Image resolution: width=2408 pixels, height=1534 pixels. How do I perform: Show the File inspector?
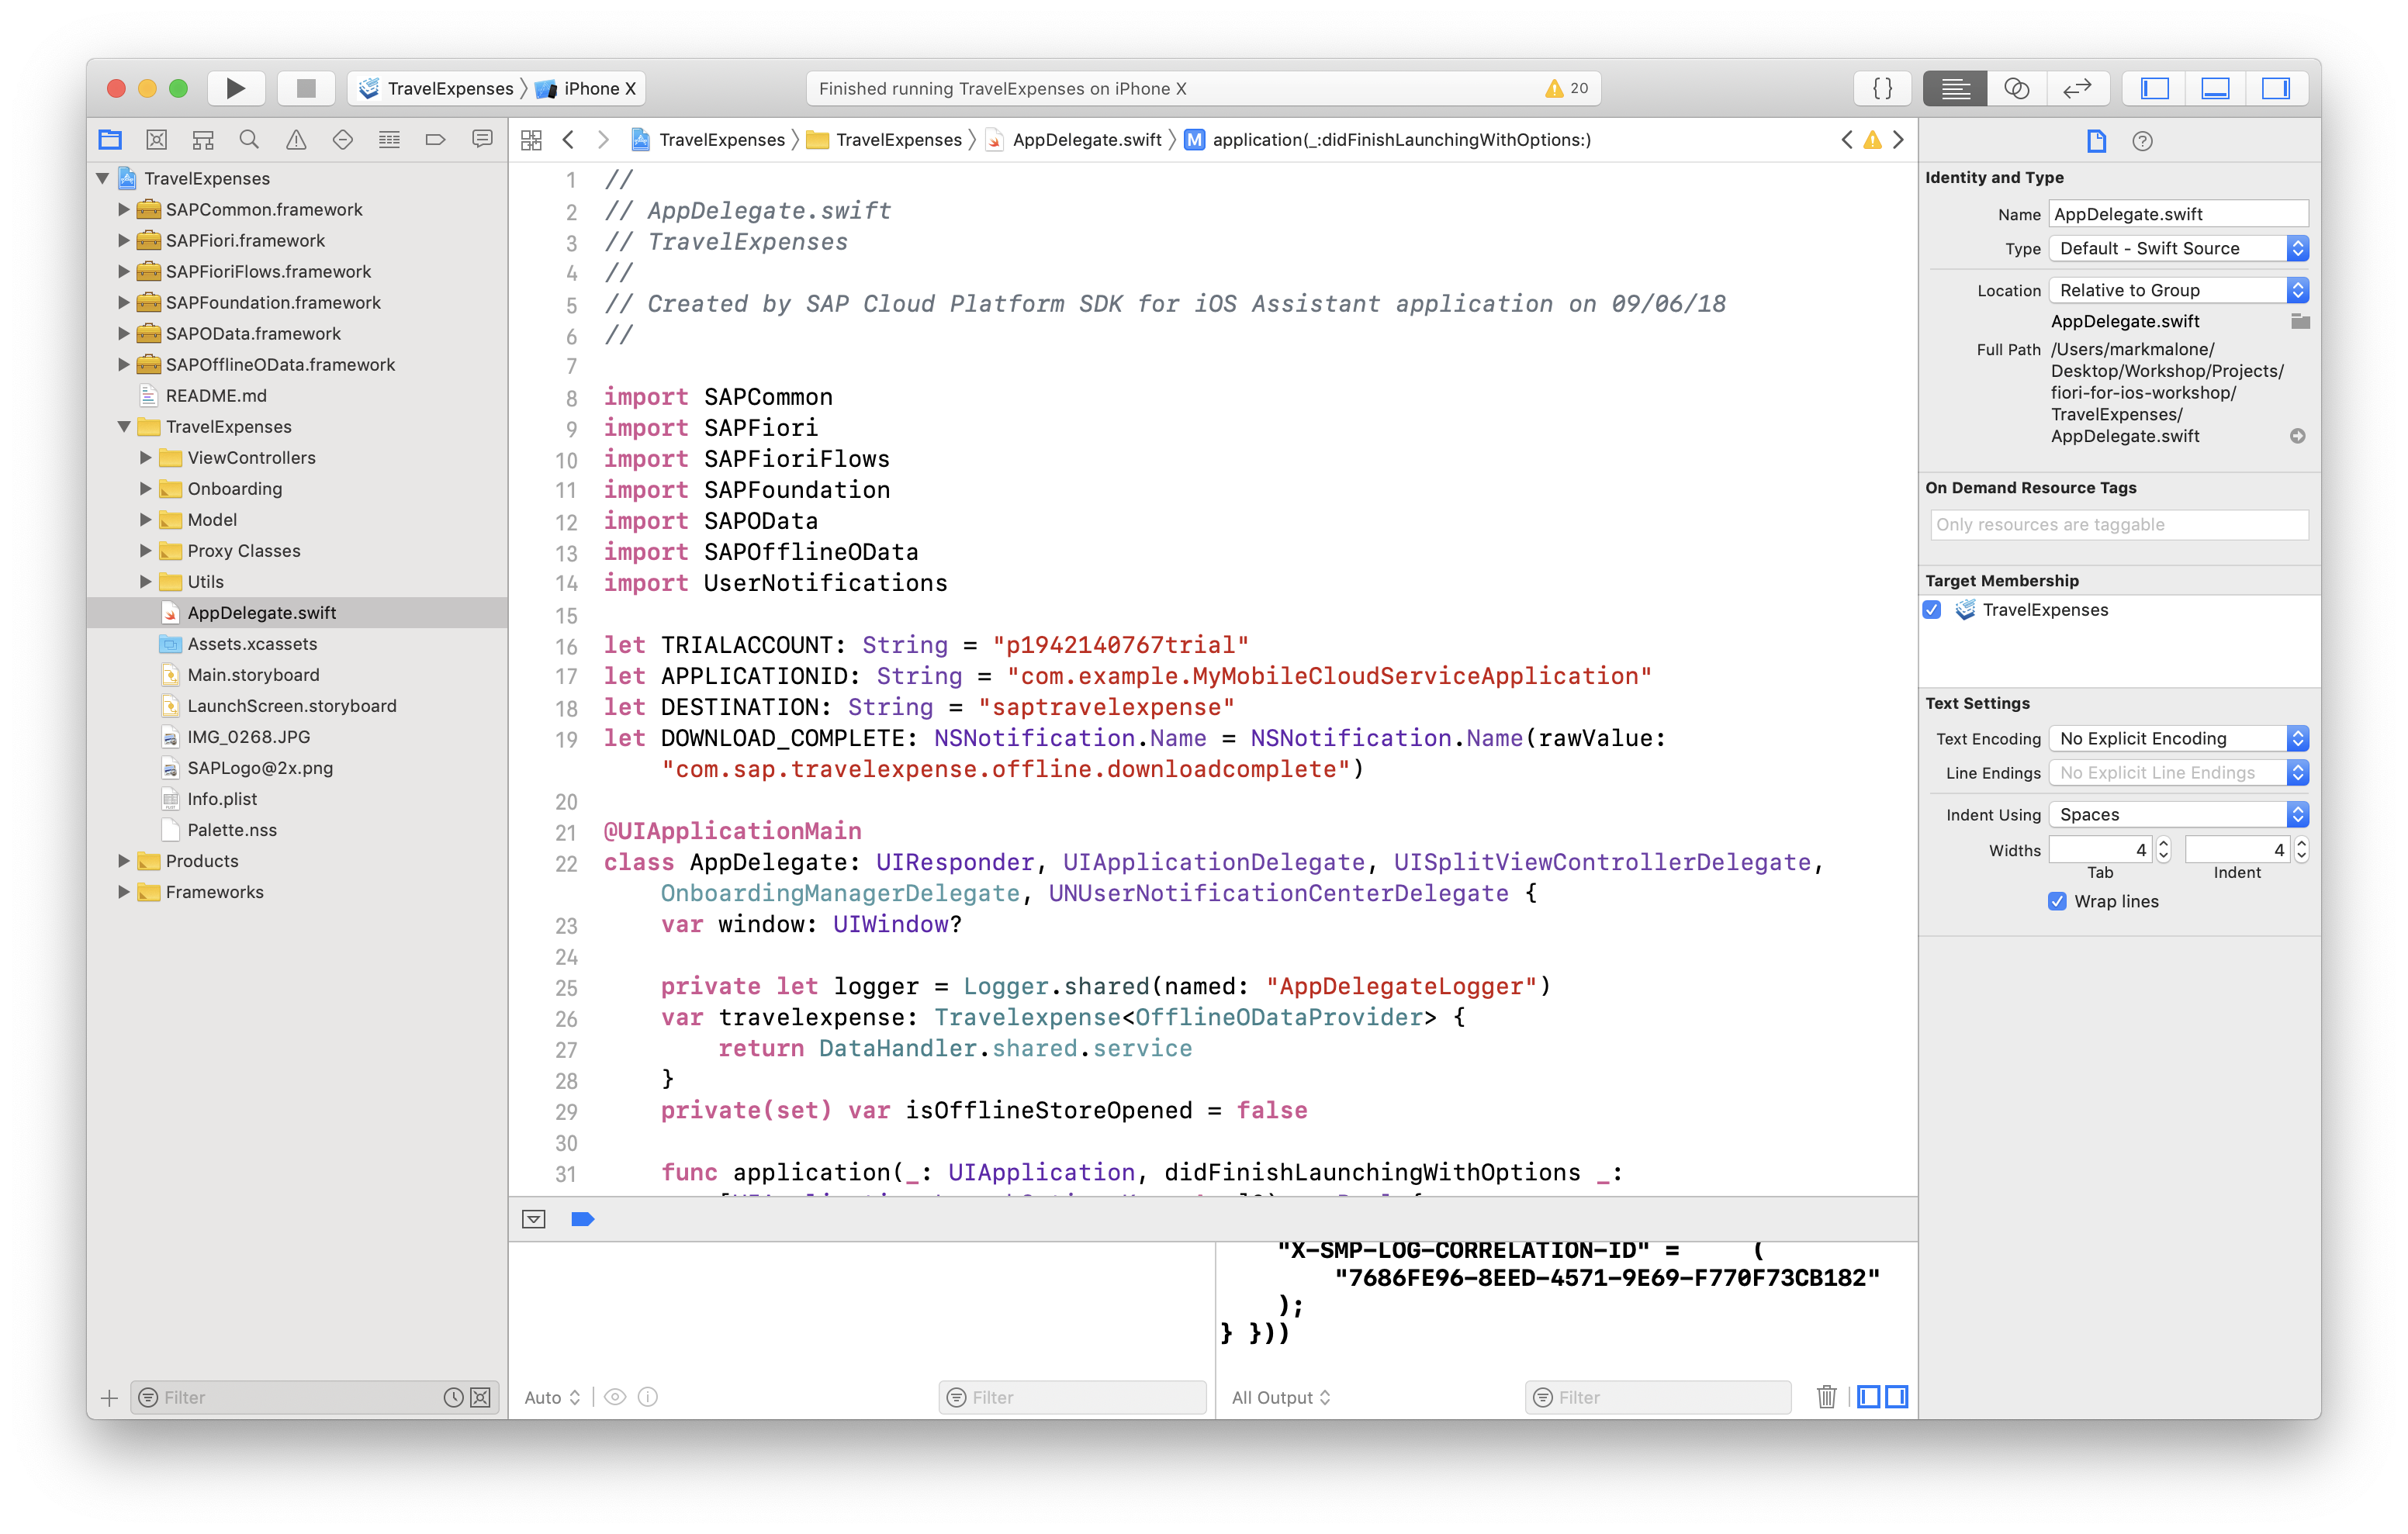coord(2096,141)
